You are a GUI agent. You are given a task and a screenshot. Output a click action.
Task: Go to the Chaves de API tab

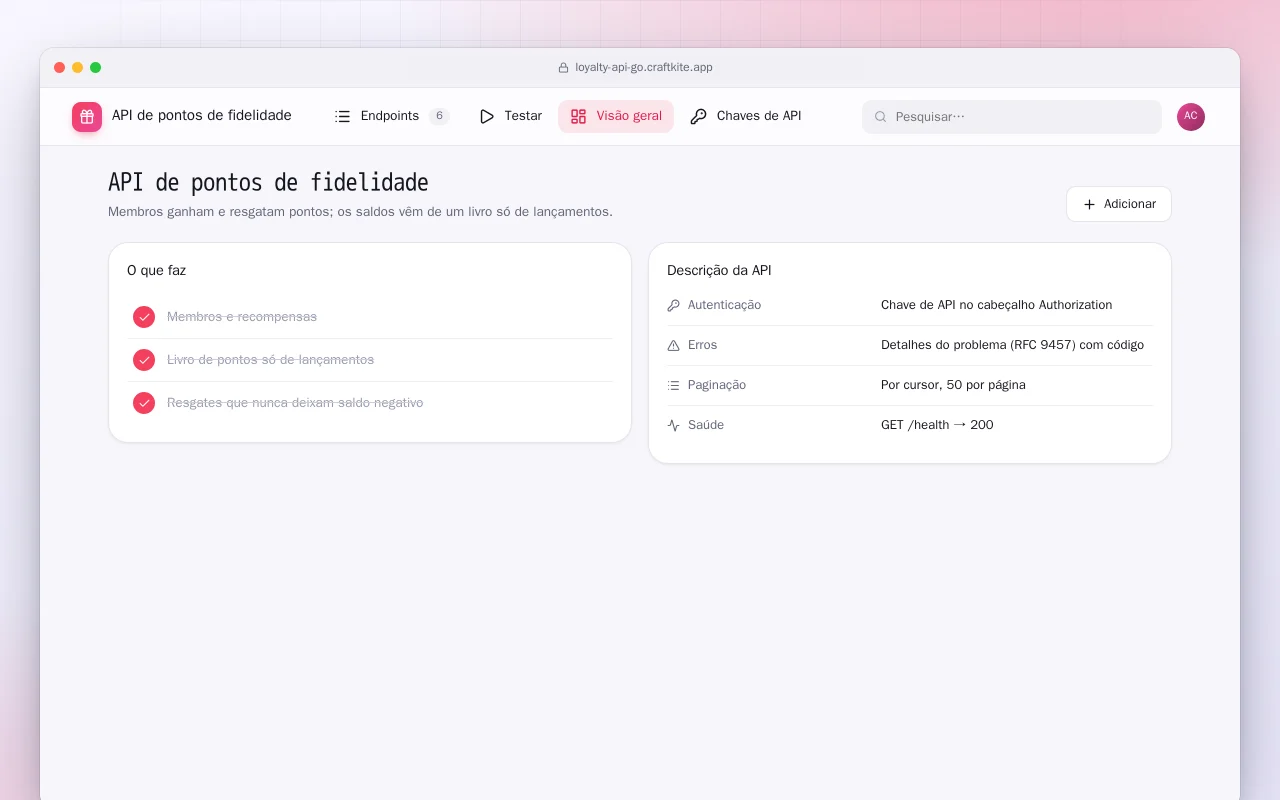click(746, 116)
